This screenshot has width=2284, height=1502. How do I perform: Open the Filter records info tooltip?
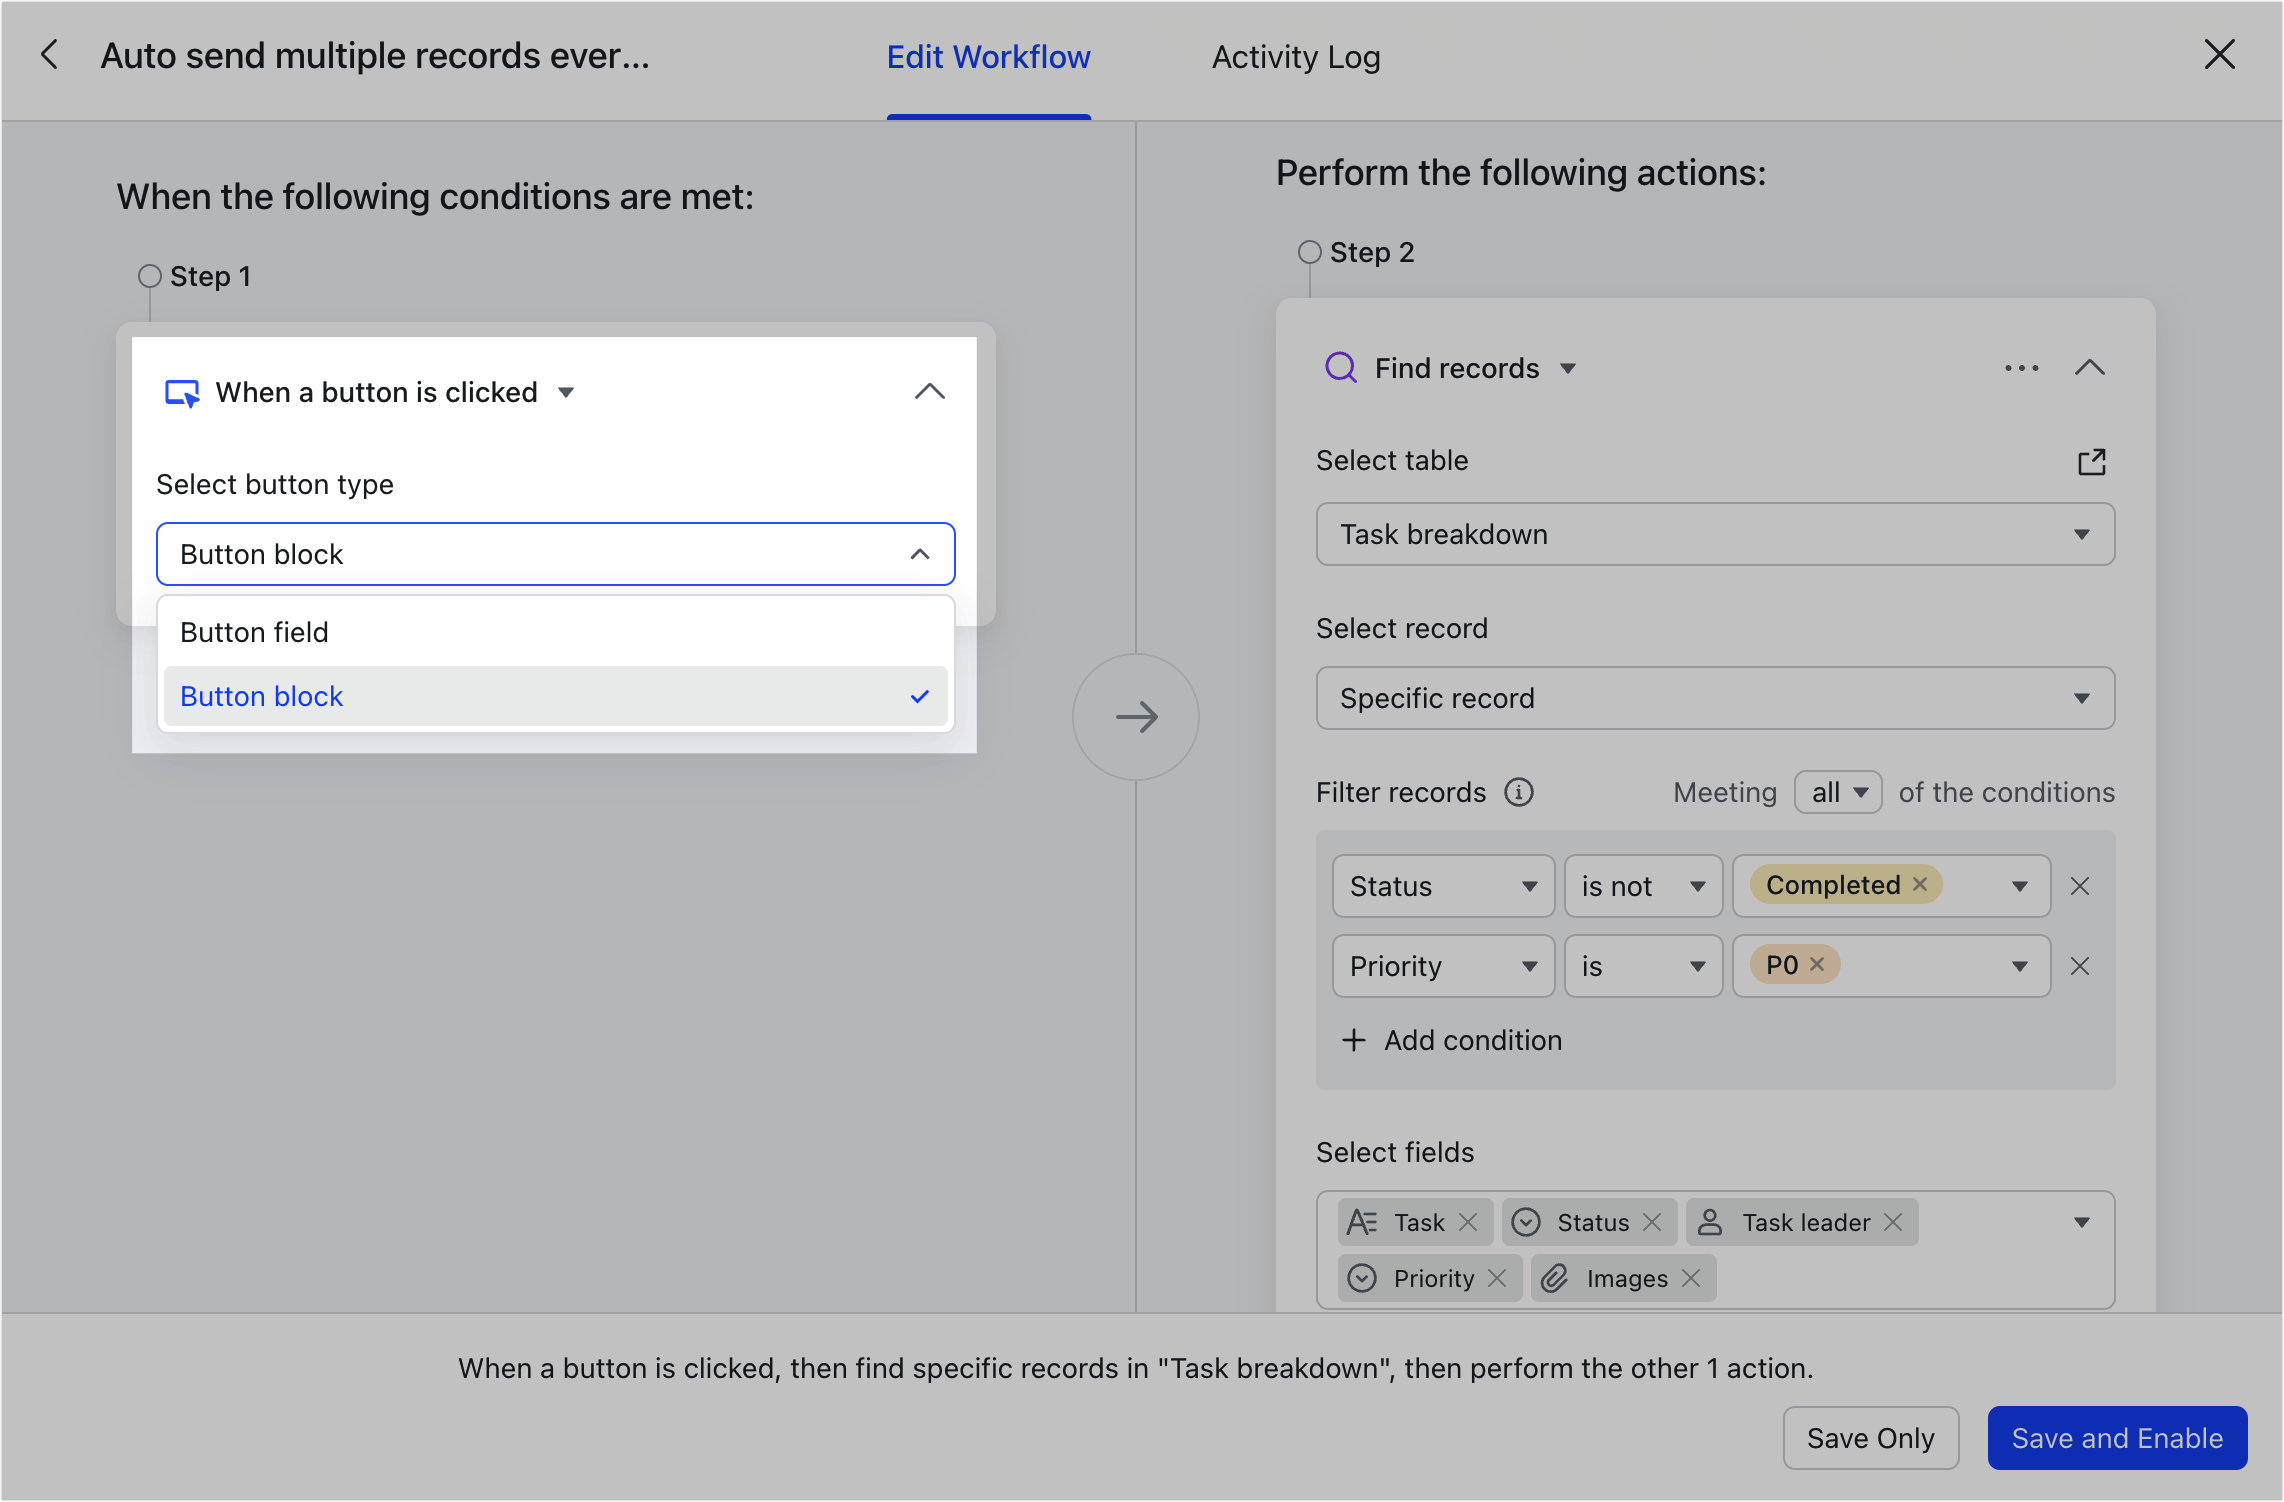(1518, 792)
